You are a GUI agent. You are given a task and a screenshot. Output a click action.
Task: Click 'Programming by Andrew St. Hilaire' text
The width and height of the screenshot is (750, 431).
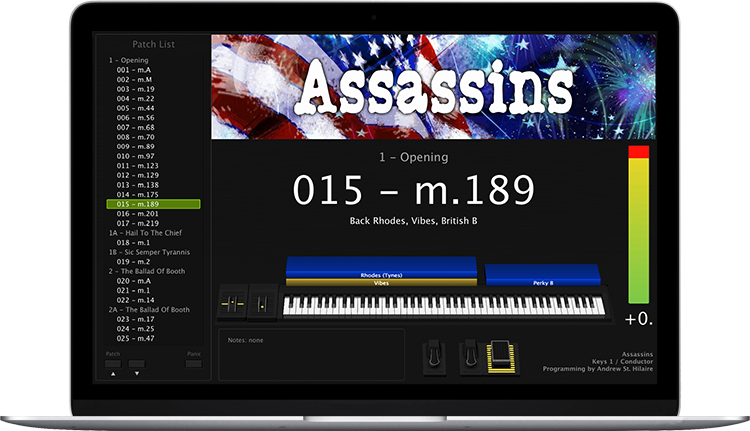pyautogui.click(x=598, y=369)
